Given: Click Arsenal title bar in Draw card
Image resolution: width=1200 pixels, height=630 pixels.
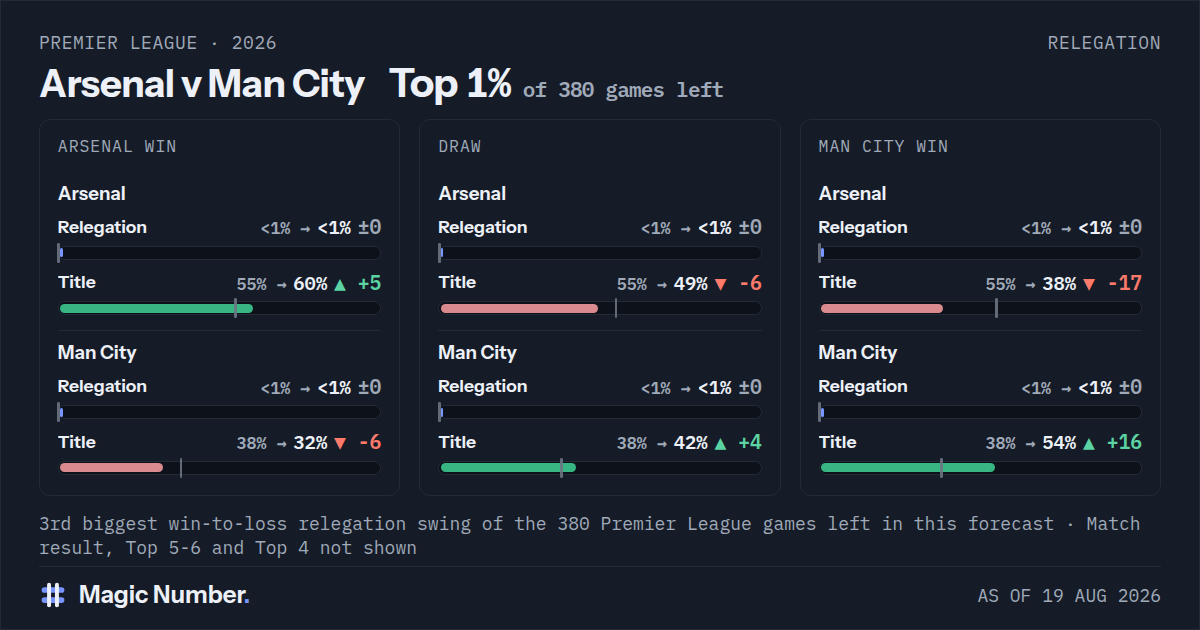Looking at the screenshot, I should (x=600, y=308).
